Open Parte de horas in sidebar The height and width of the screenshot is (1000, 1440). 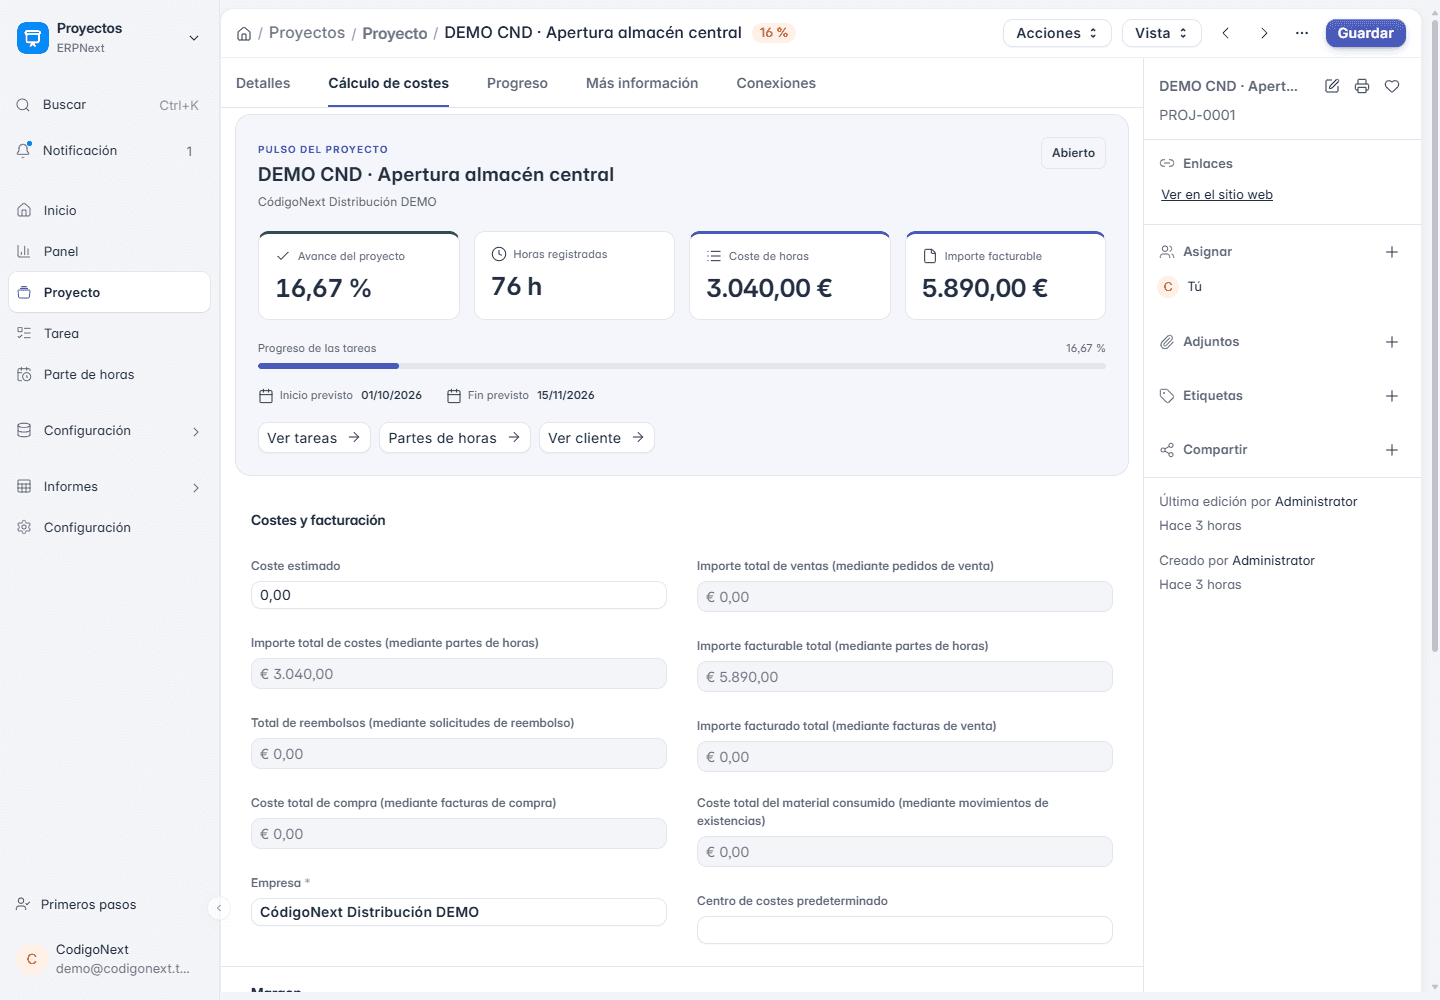(109, 375)
